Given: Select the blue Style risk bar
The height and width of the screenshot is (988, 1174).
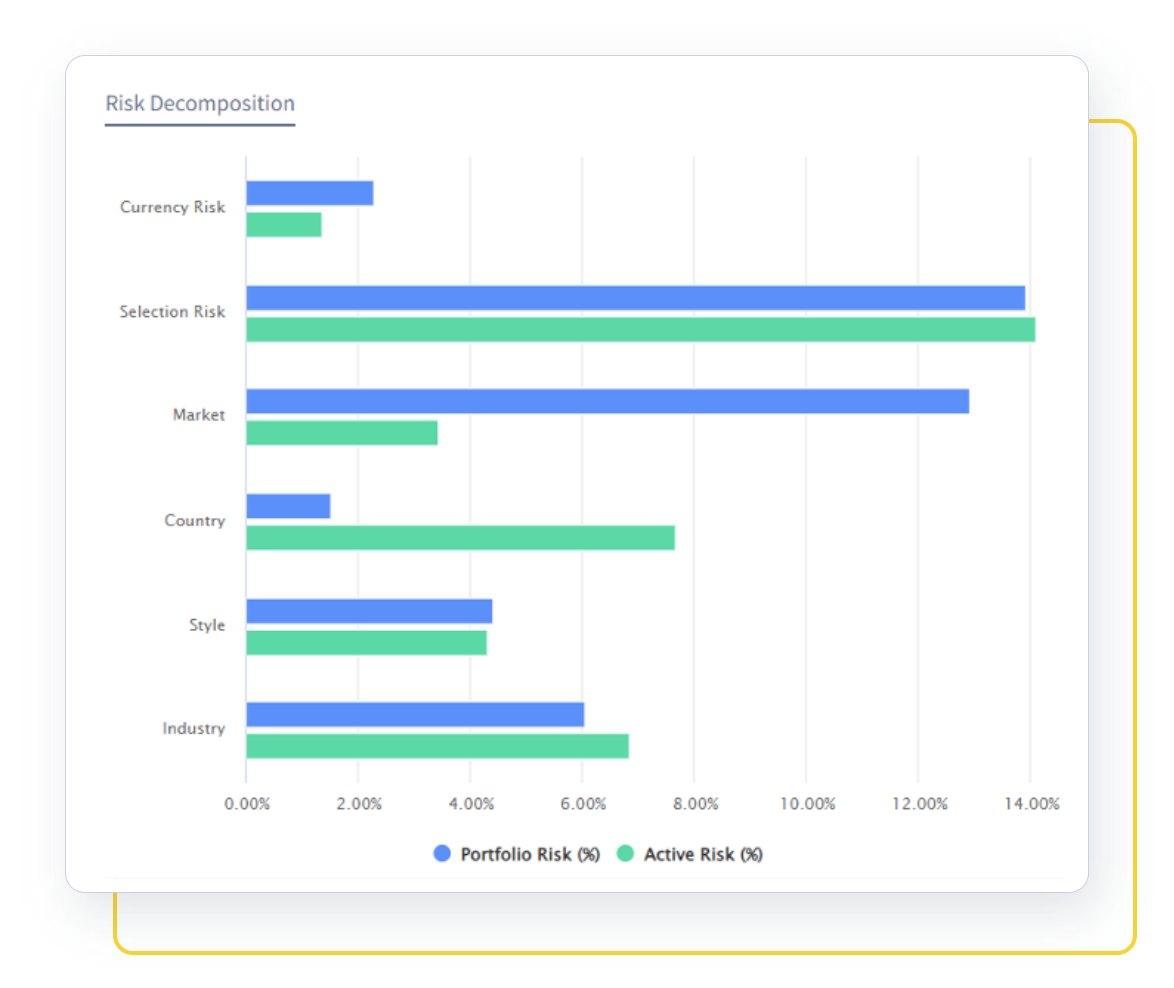Looking at the screenshot, I should (370, 610).
